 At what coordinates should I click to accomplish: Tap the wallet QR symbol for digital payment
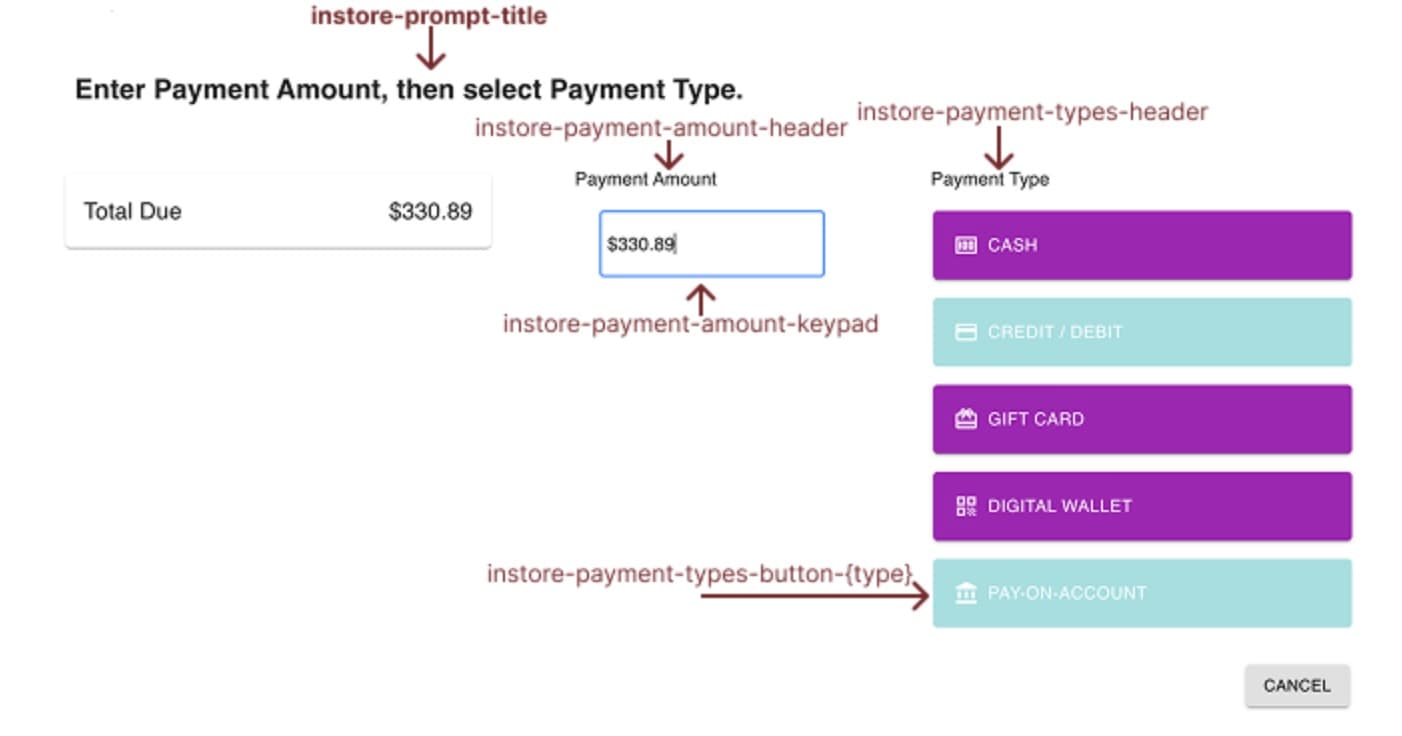(965, 506)
